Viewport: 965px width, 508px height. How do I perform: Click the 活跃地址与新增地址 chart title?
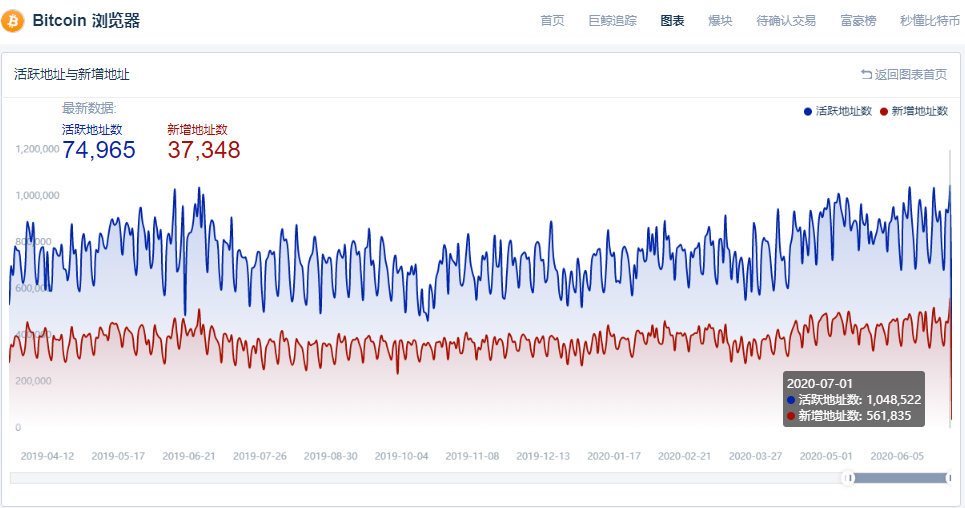72,75
